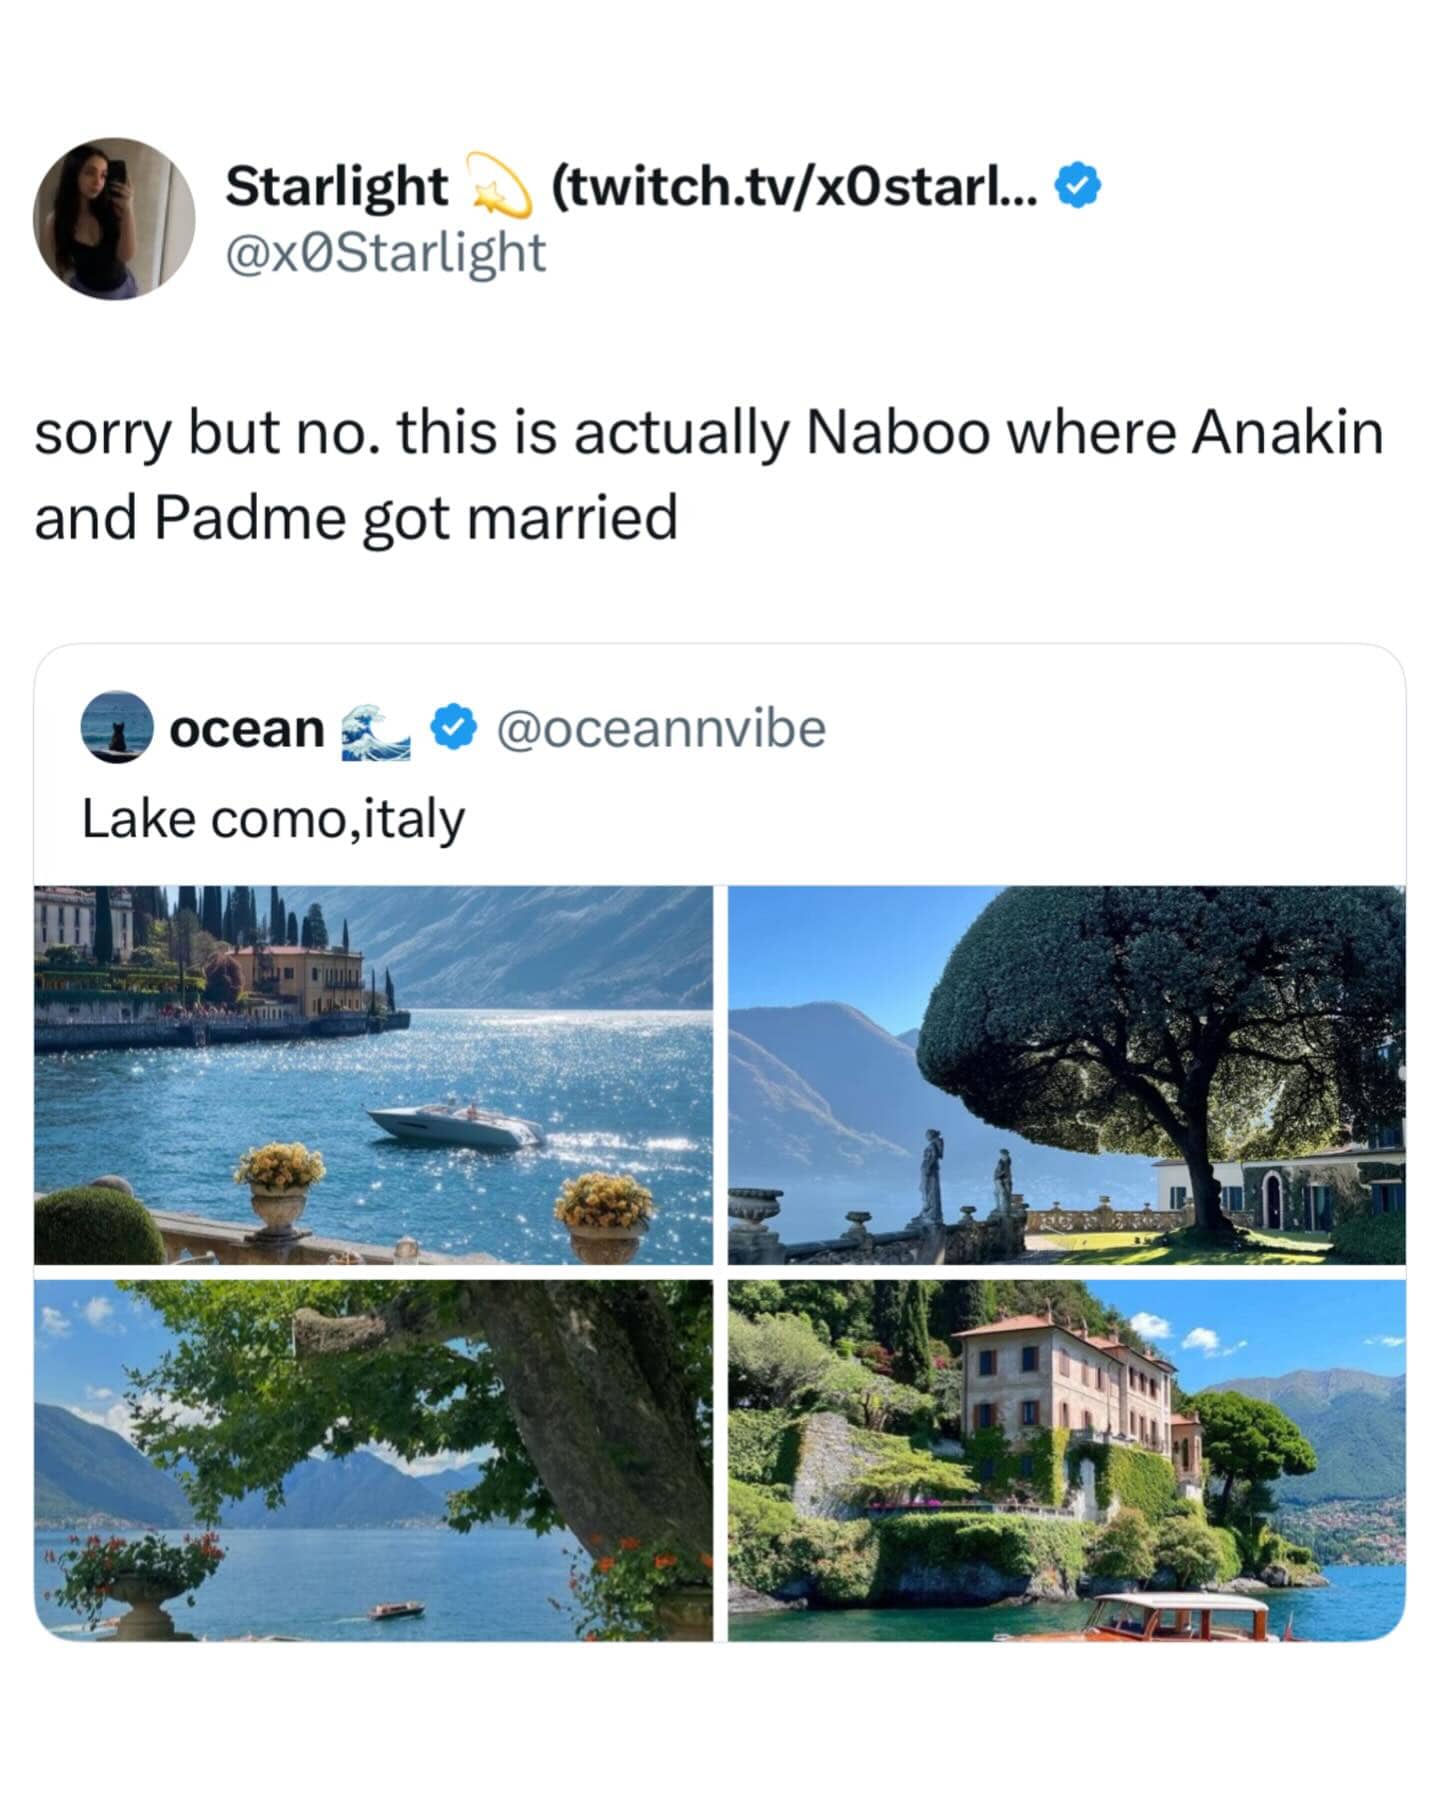
Task: Open the hillside villa with boat photo
Action: (1066, 1460)
